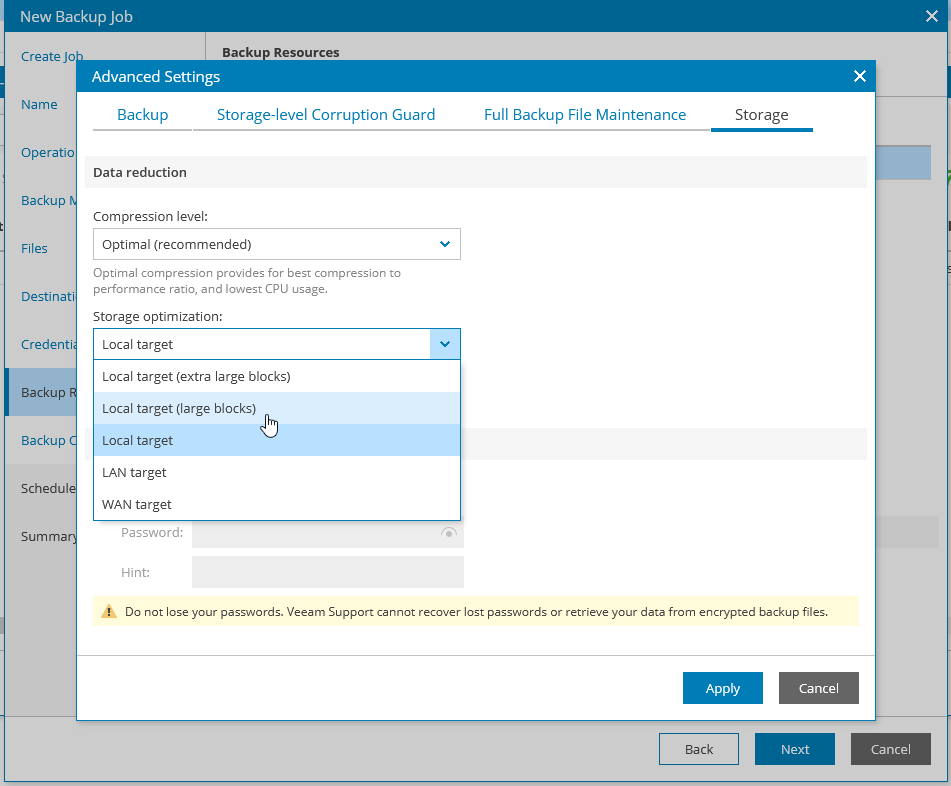Open the Storage-level Corruption Guard tab
Screen dimensions: 951x786
point(326,114)
